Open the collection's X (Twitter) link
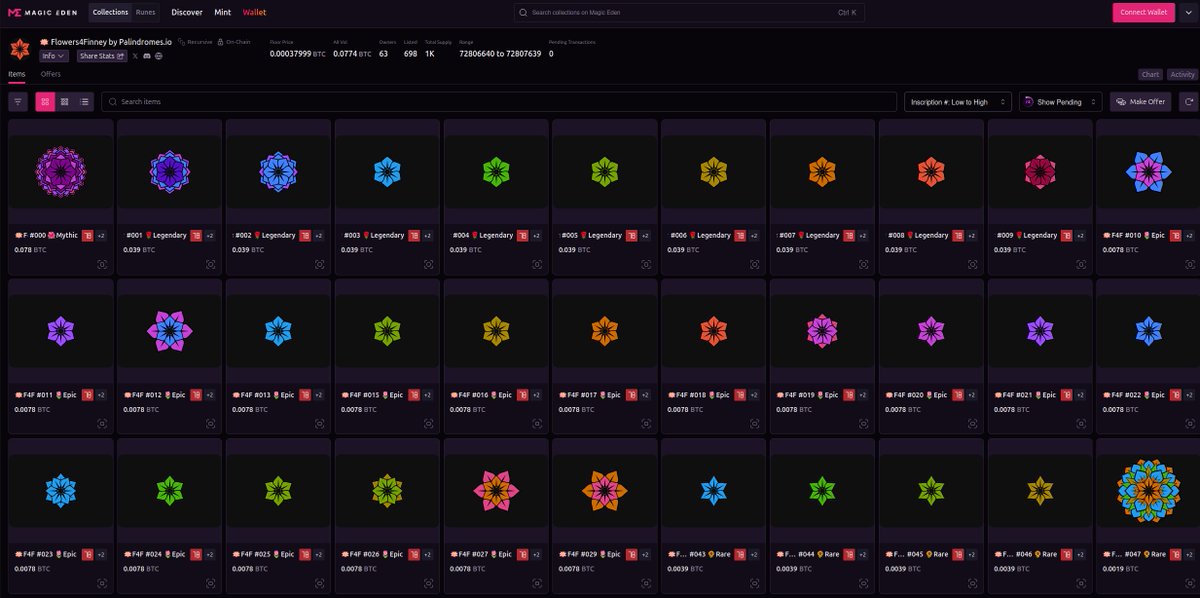Viewport: 1200px width, 598px height. (x=137, y=56)
